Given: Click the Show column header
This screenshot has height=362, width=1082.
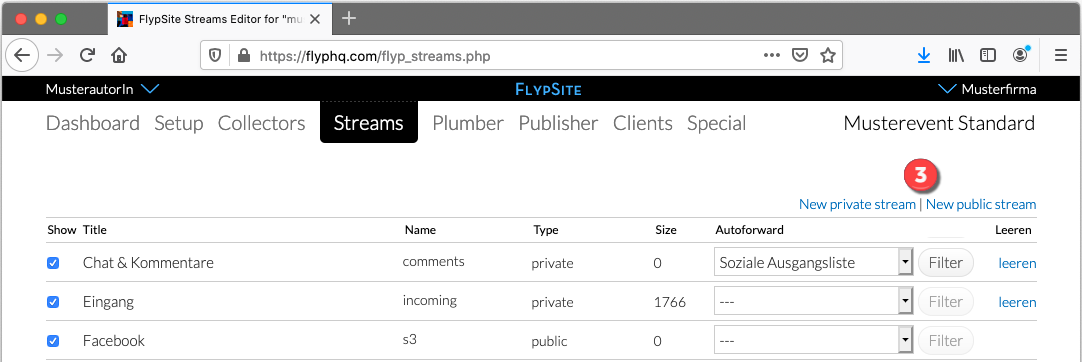Looking at the screenshot, I should (x=61, y=230).
